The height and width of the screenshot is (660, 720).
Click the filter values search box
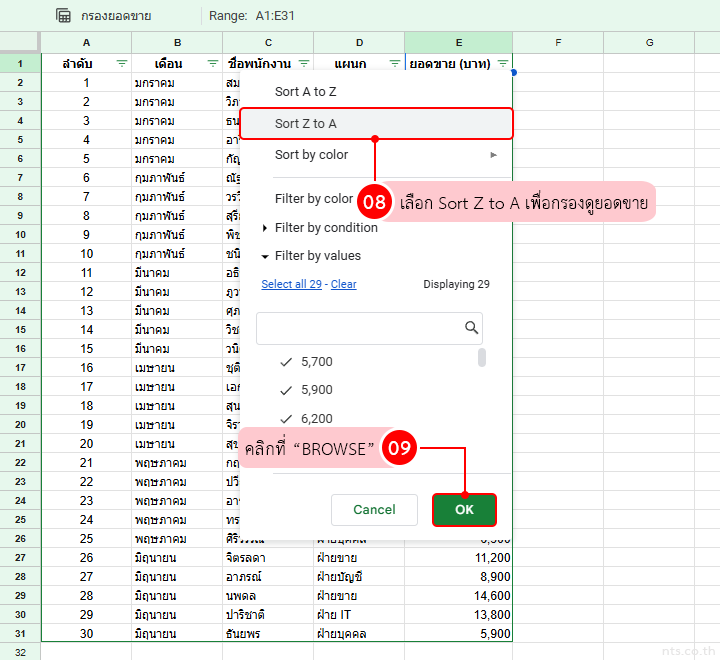coord(358,328)
